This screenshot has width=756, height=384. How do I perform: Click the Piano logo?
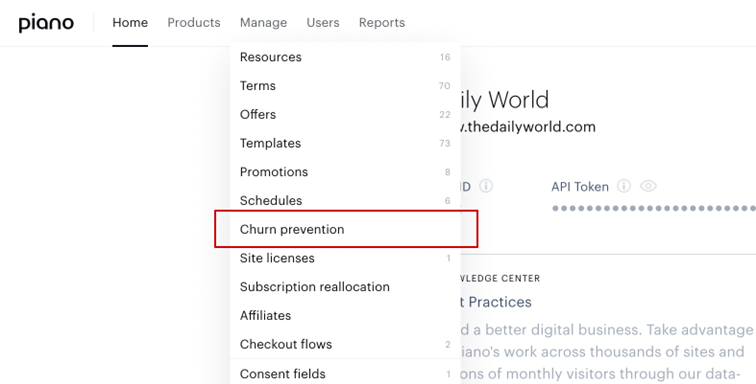46,23
